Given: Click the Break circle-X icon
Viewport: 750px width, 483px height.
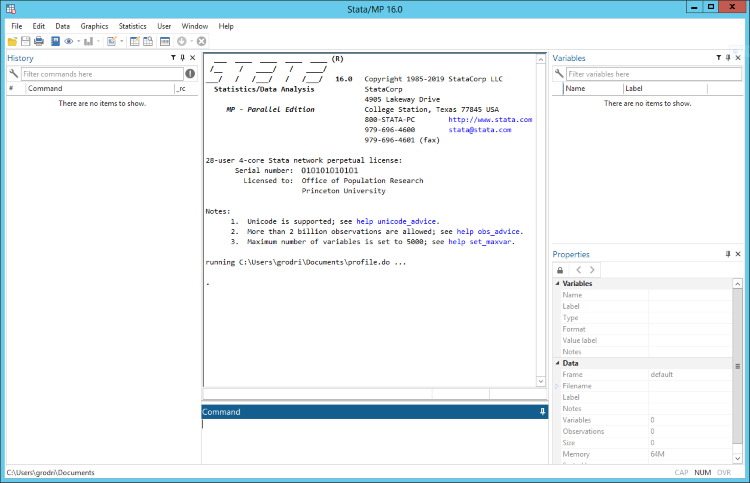Looking at the screenshot, I should [201, 42].
